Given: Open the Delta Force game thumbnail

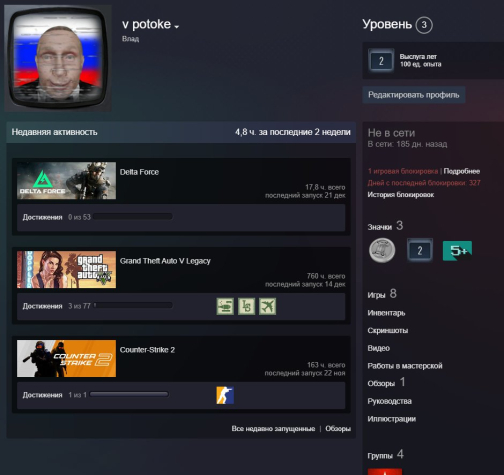Looking at the screenshot, I should [66, 181].
